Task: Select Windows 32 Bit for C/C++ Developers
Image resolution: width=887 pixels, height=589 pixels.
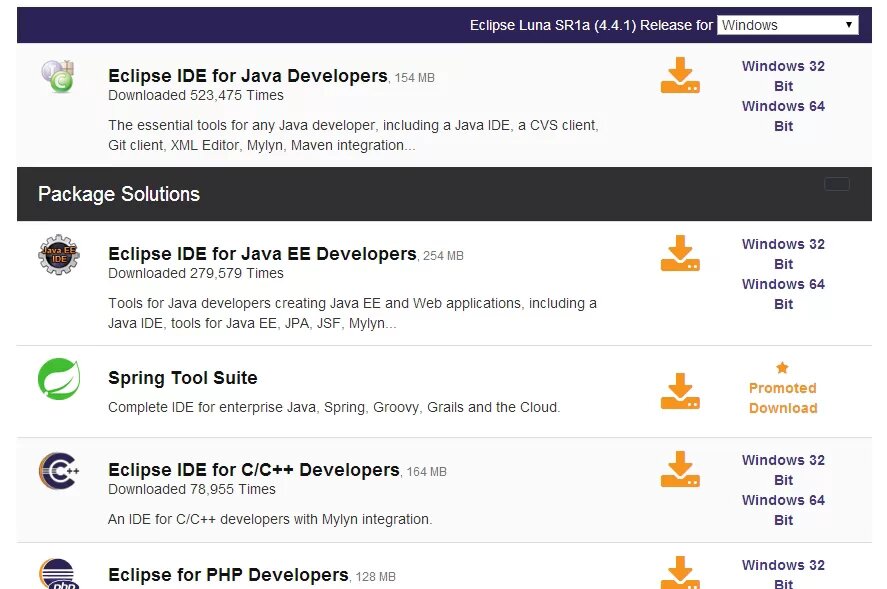Action: coord(783,470)
